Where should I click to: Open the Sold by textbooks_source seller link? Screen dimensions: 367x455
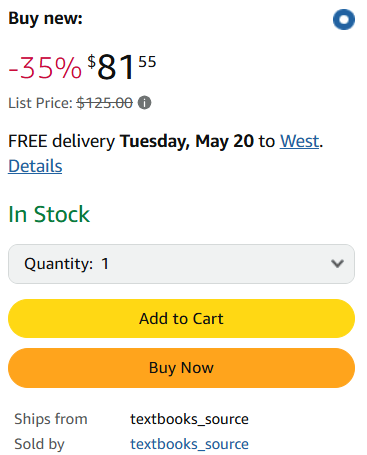pos(189,444)
